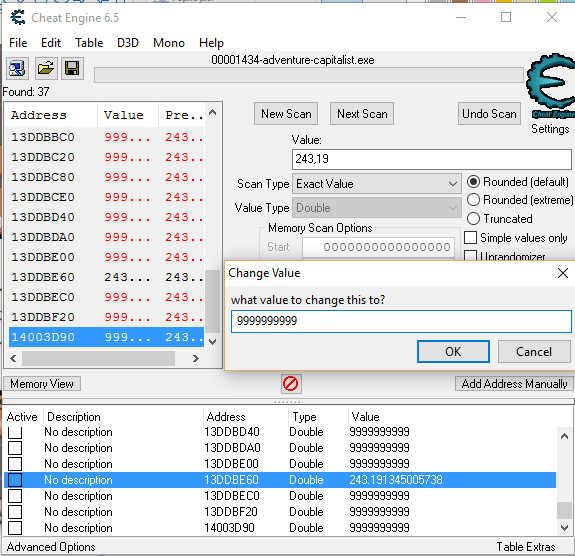
Task: Enable Simple values only checkbox
Action: (x=470, y=238)
